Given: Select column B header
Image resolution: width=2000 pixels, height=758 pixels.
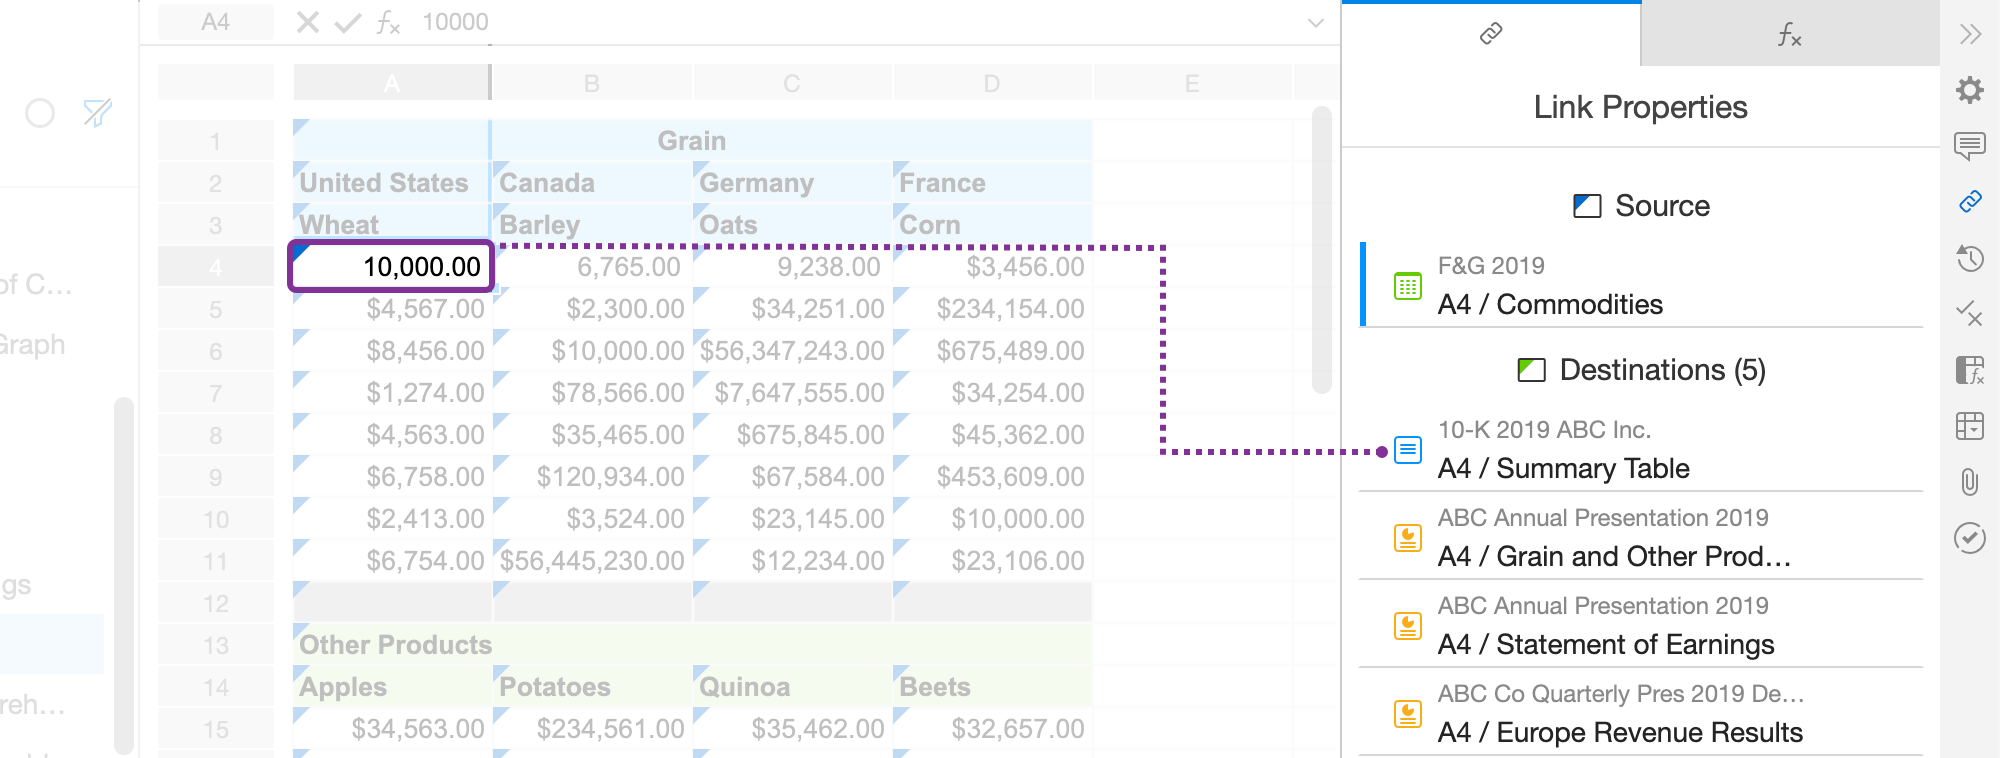Looking at the screenshot, I should tap(592, 83).
